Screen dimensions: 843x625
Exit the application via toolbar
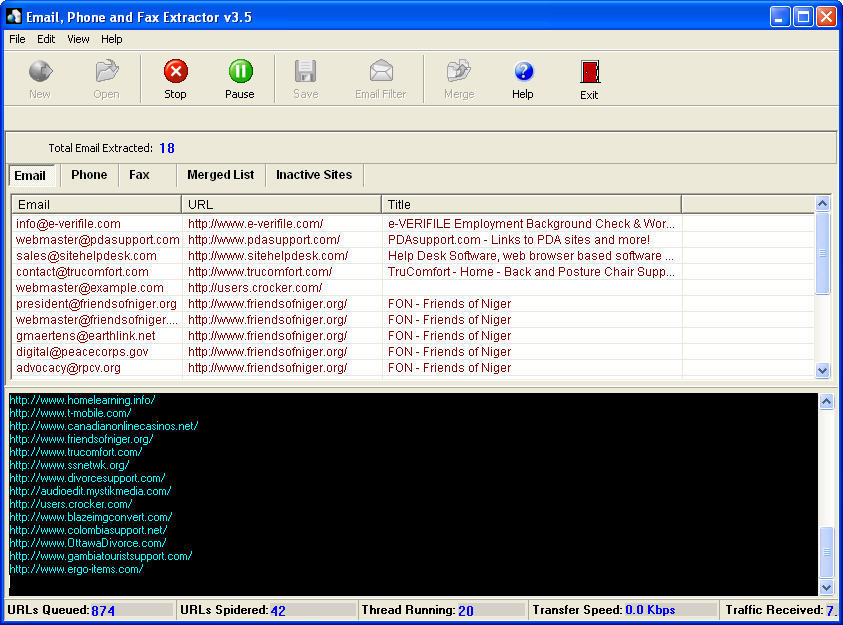pos(589,78)
